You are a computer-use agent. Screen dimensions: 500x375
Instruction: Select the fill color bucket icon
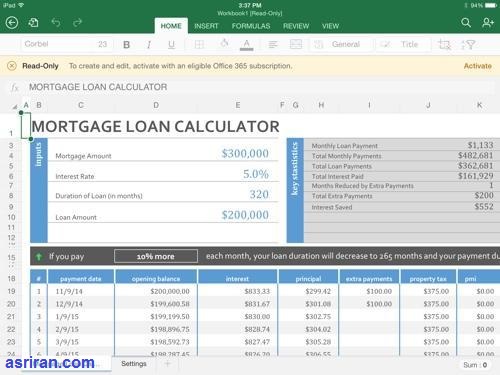224,44
